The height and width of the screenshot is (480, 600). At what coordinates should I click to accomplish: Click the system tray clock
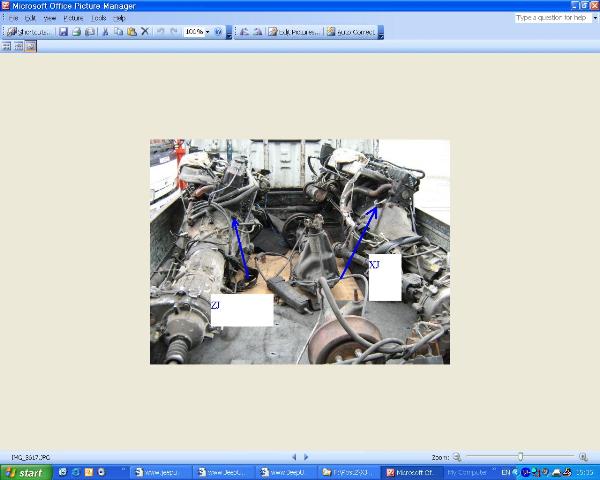point(583,473)
